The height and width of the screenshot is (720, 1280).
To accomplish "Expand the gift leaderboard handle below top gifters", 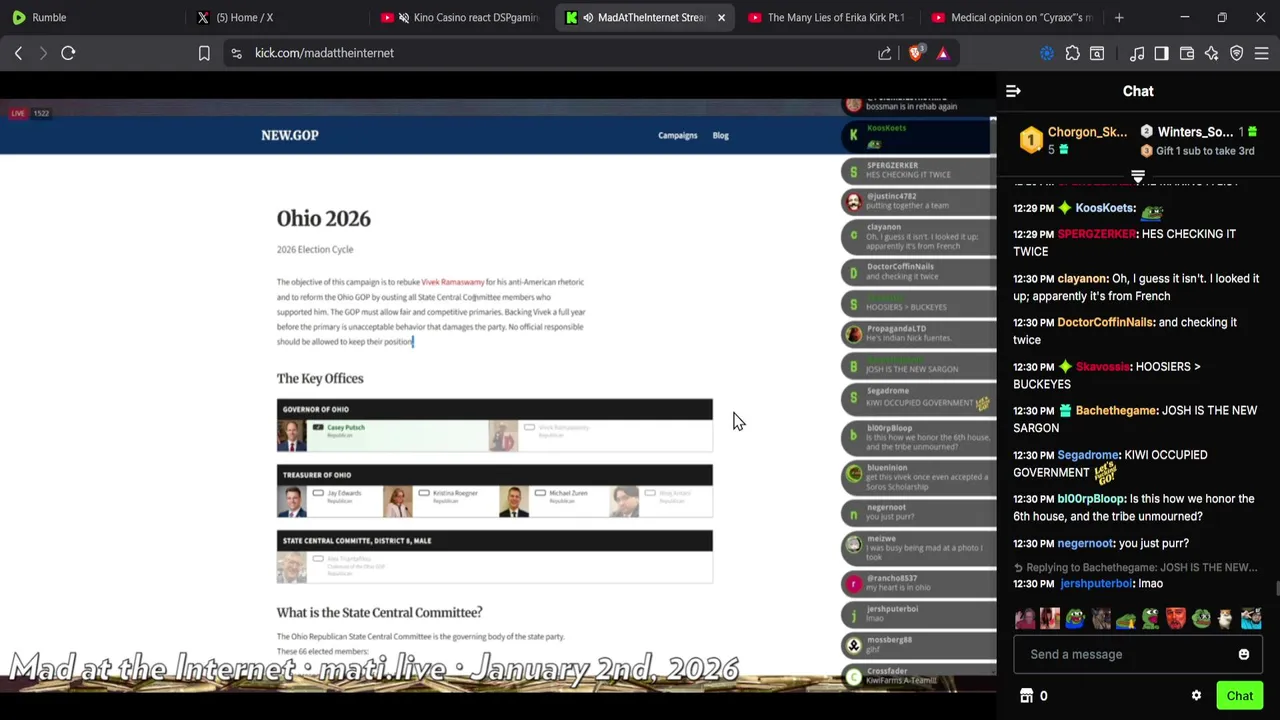I will click(x=1138, y=176).
